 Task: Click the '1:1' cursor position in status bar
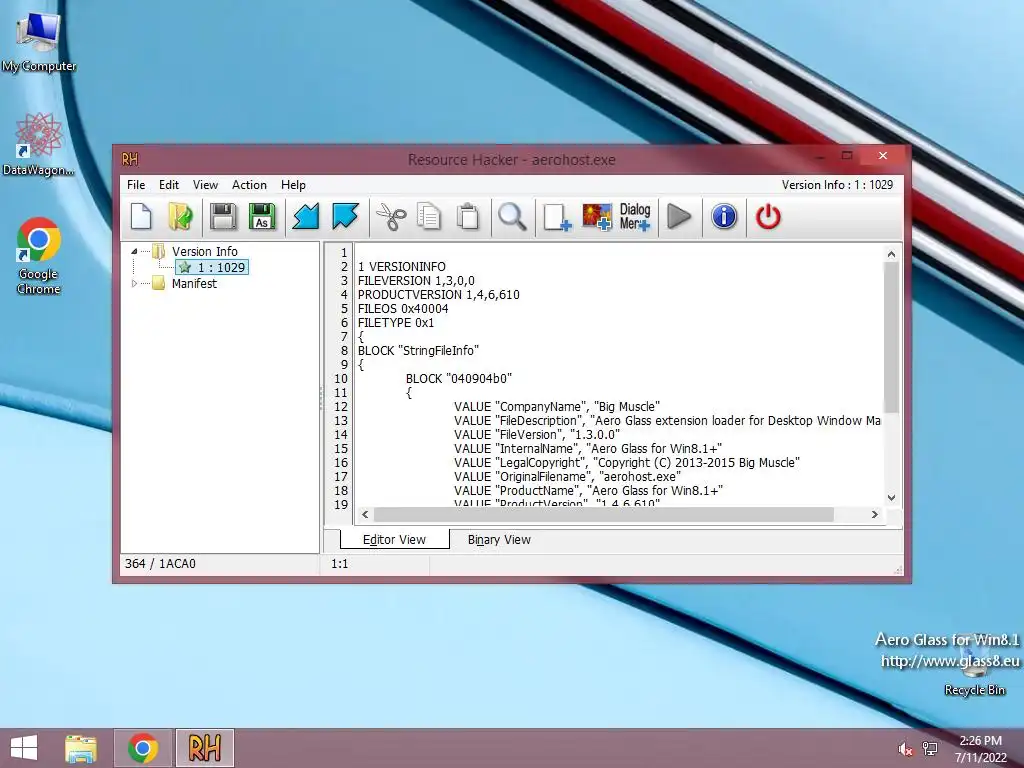(340, 564)
